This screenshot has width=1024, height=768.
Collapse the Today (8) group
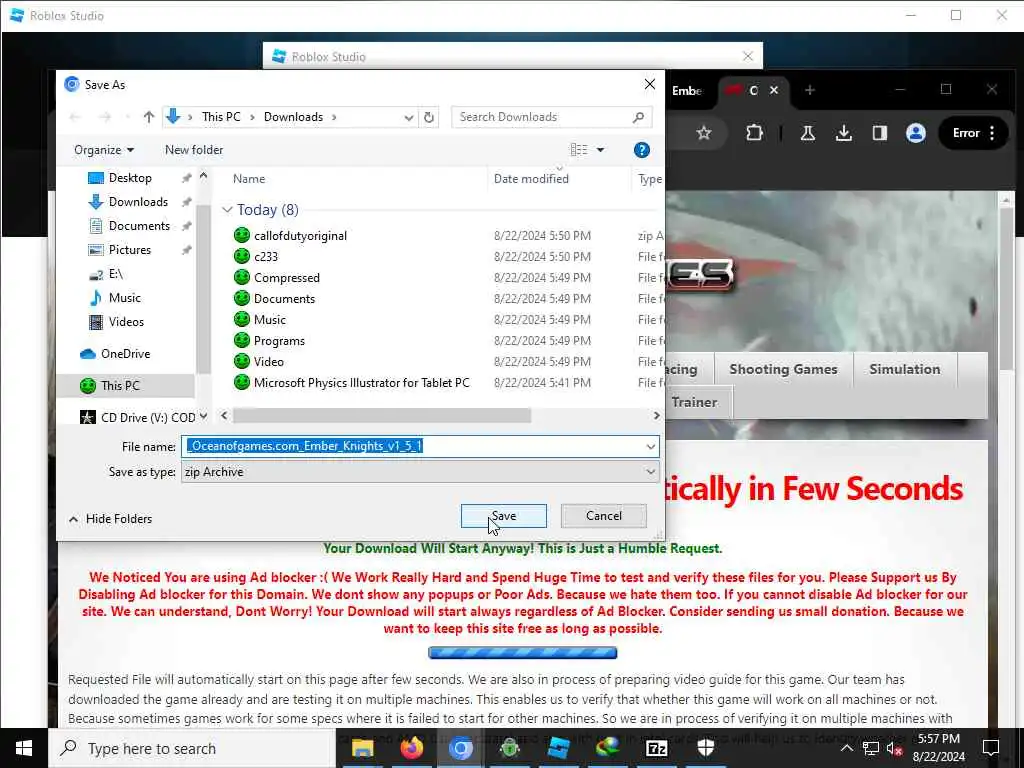[227, 210]
